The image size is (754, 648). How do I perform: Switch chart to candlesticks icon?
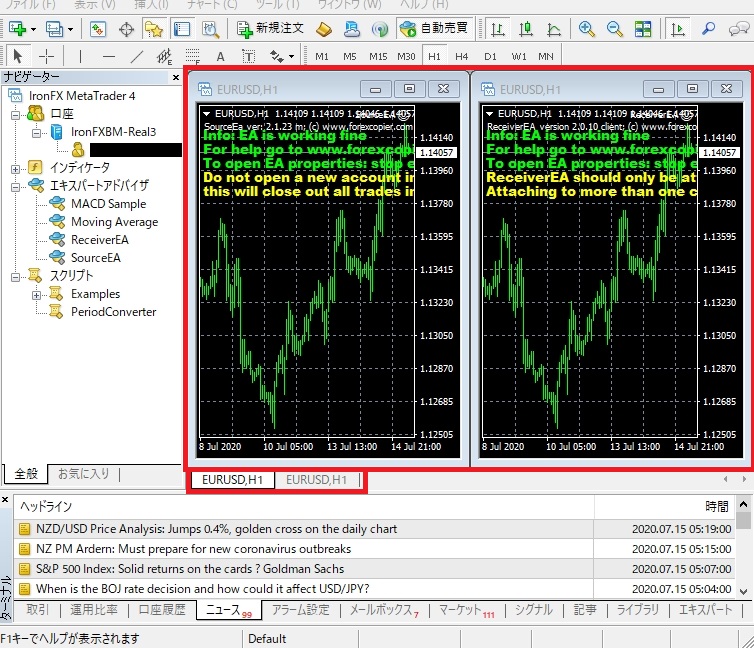526,29
